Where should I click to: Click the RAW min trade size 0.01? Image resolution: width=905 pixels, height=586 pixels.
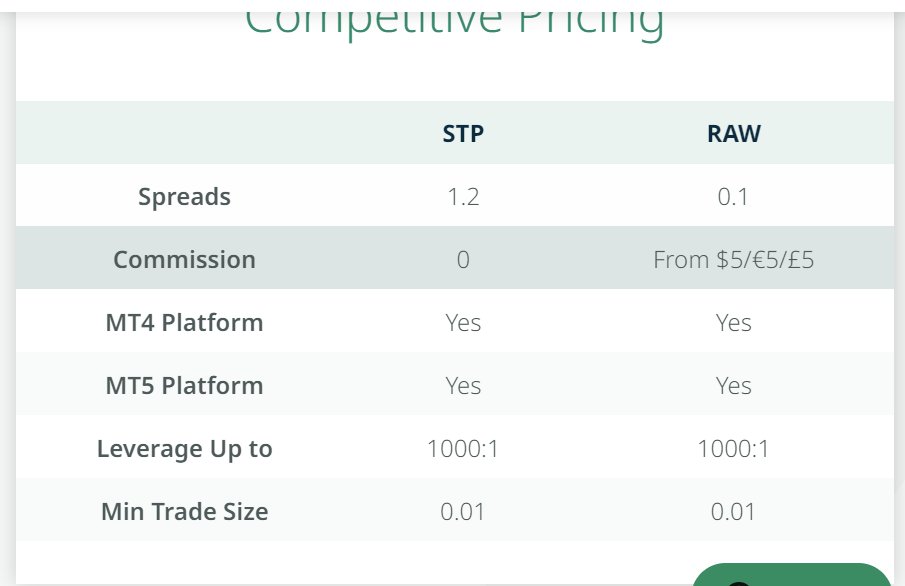tap(733, 512)
